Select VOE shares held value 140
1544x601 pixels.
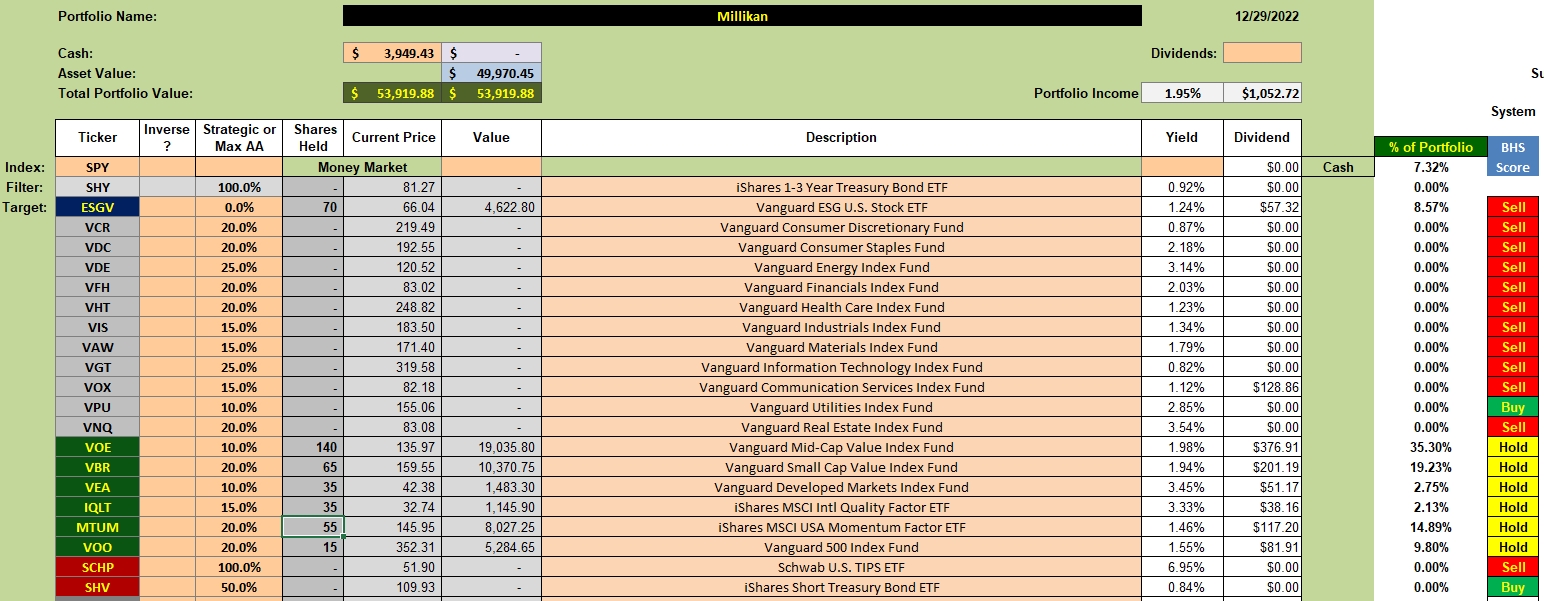coord(312,447)
